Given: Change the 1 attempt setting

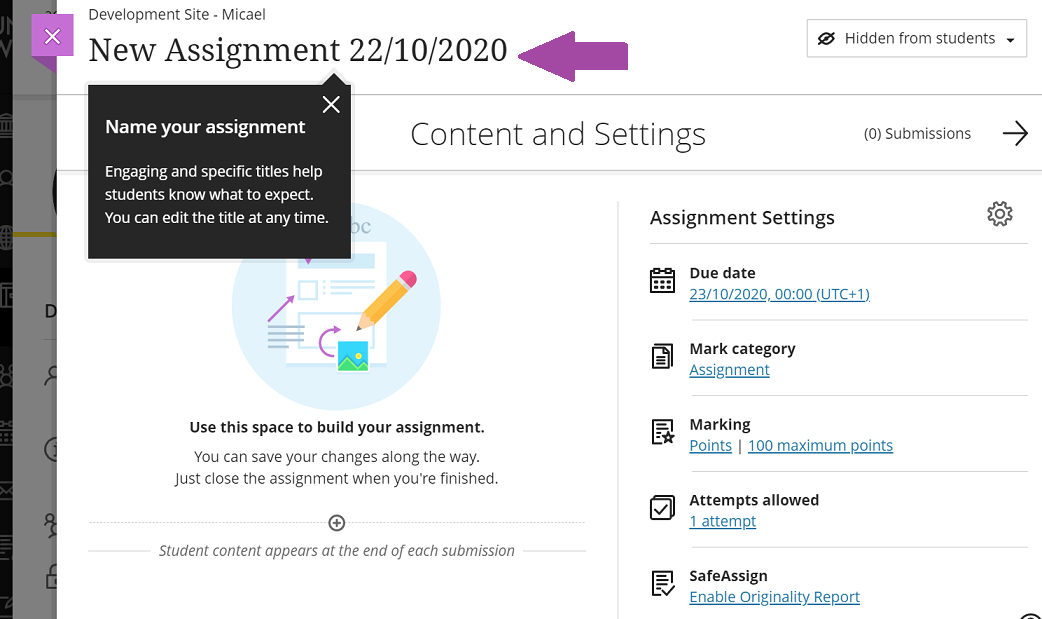Looking at the screenshot, I should tap(722, 521).
